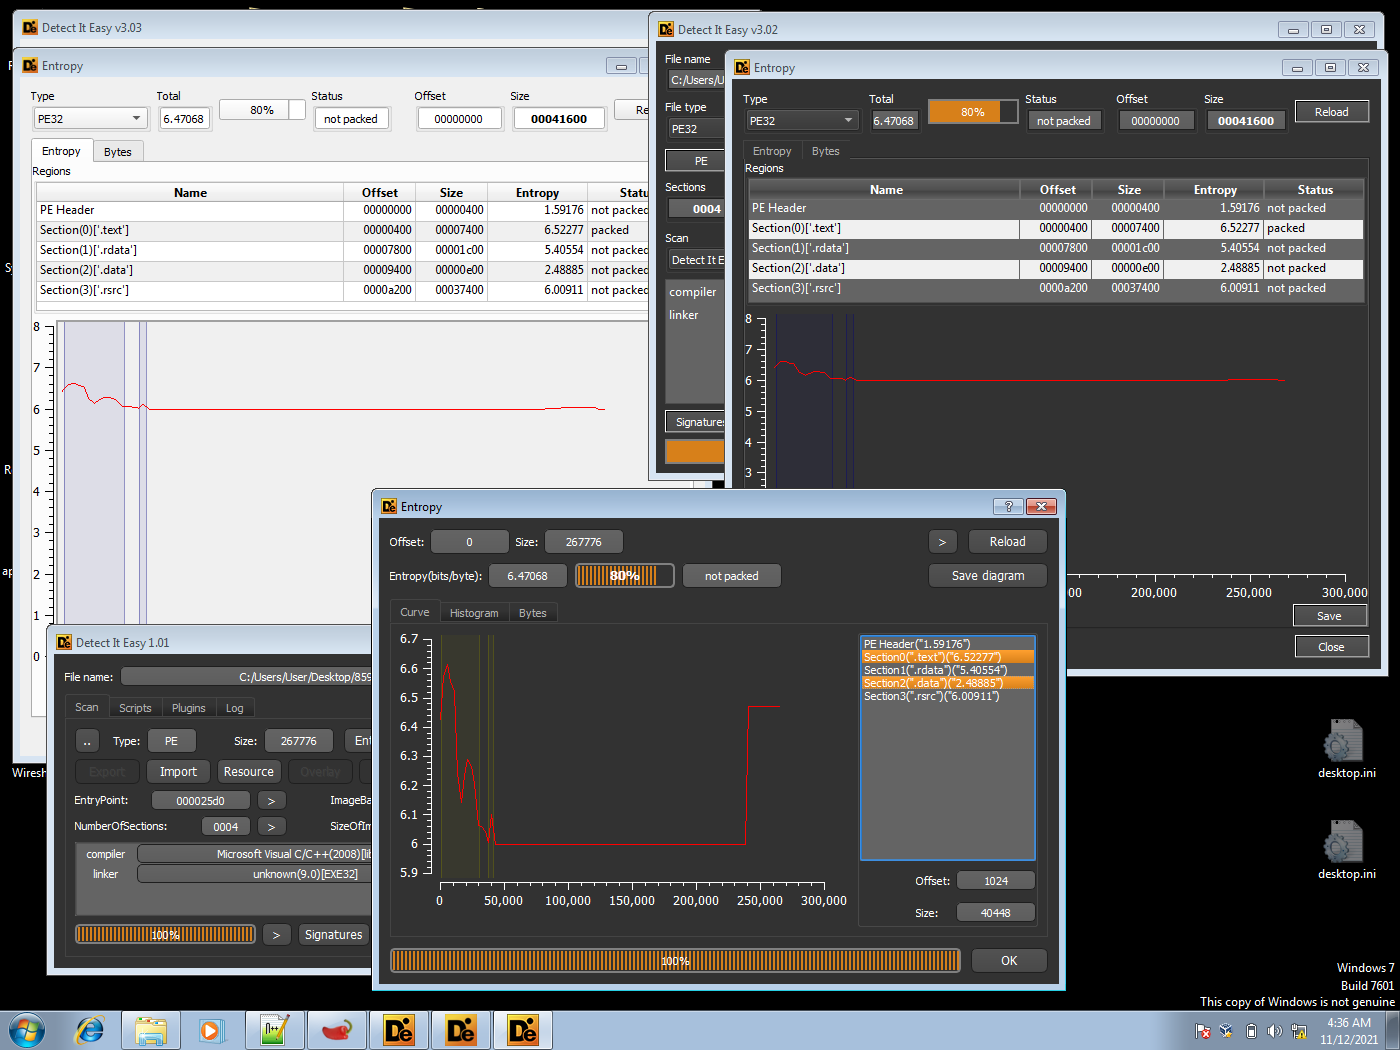Viewport: 1400px width, 1050px height.
Task: Select Section1(".rdata") entry in region list
Action: tap(947, 670)
